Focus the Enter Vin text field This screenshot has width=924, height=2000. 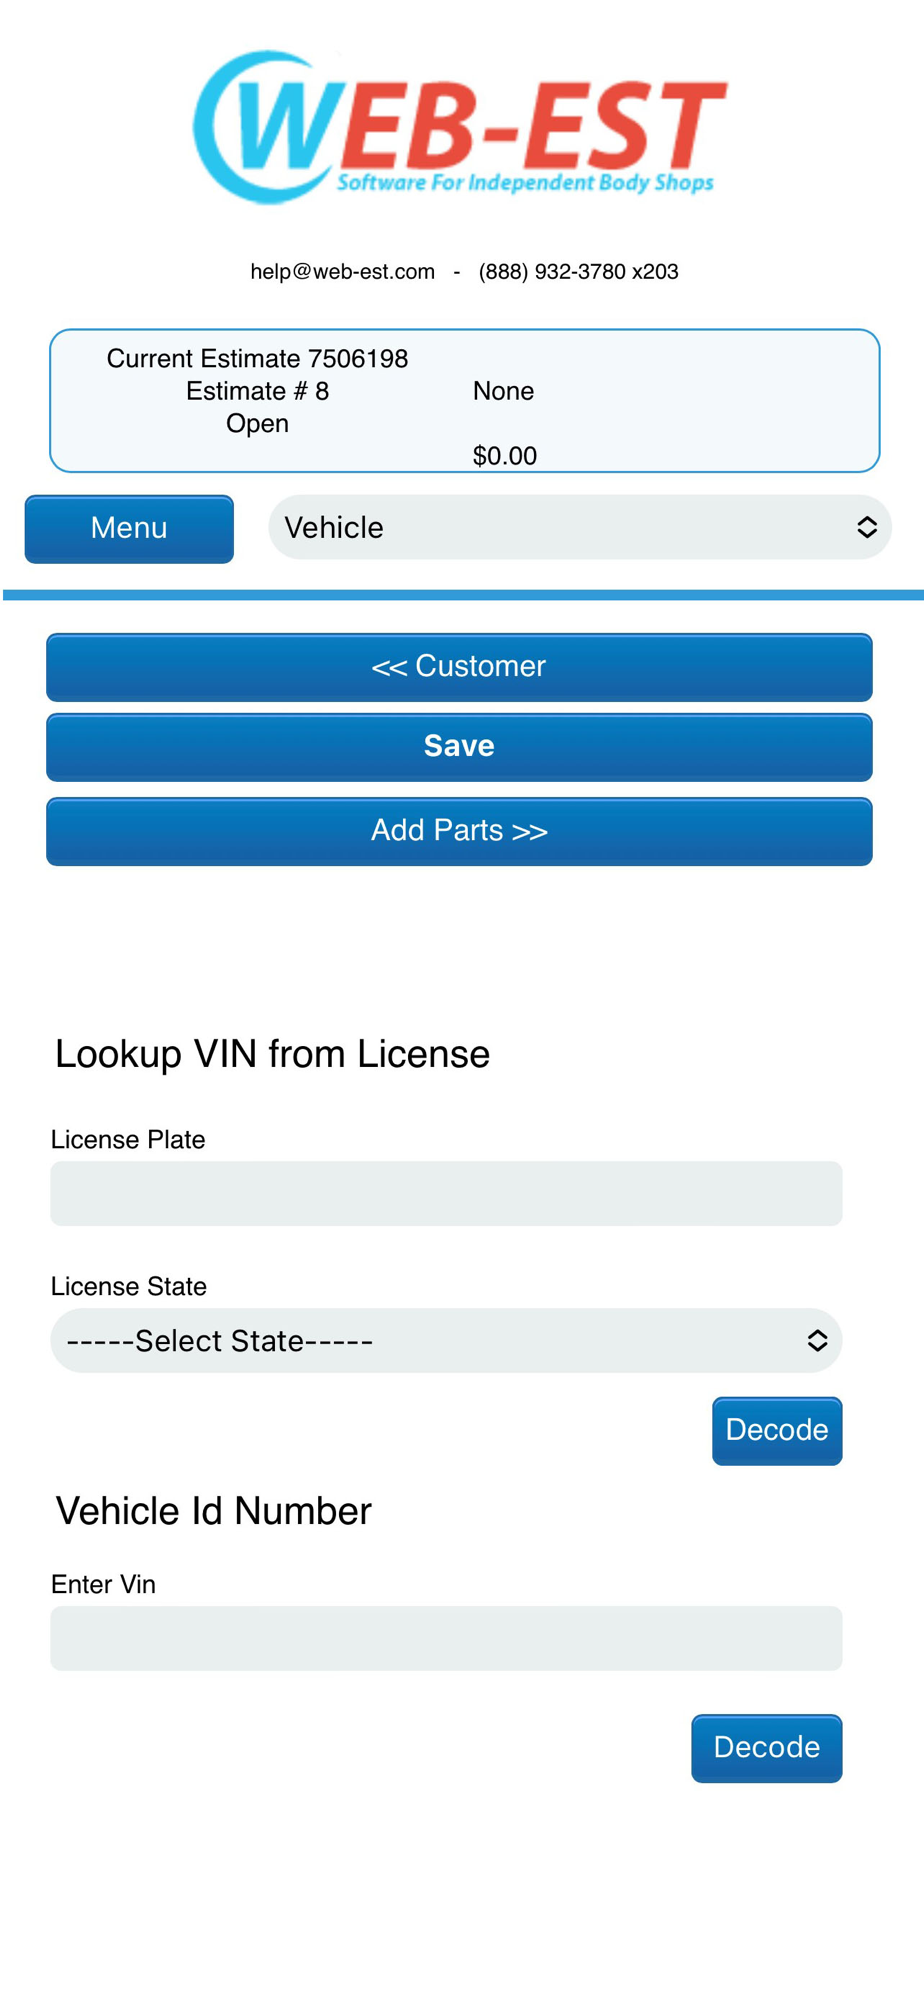pyautogui.click(x=446, y=1638)
